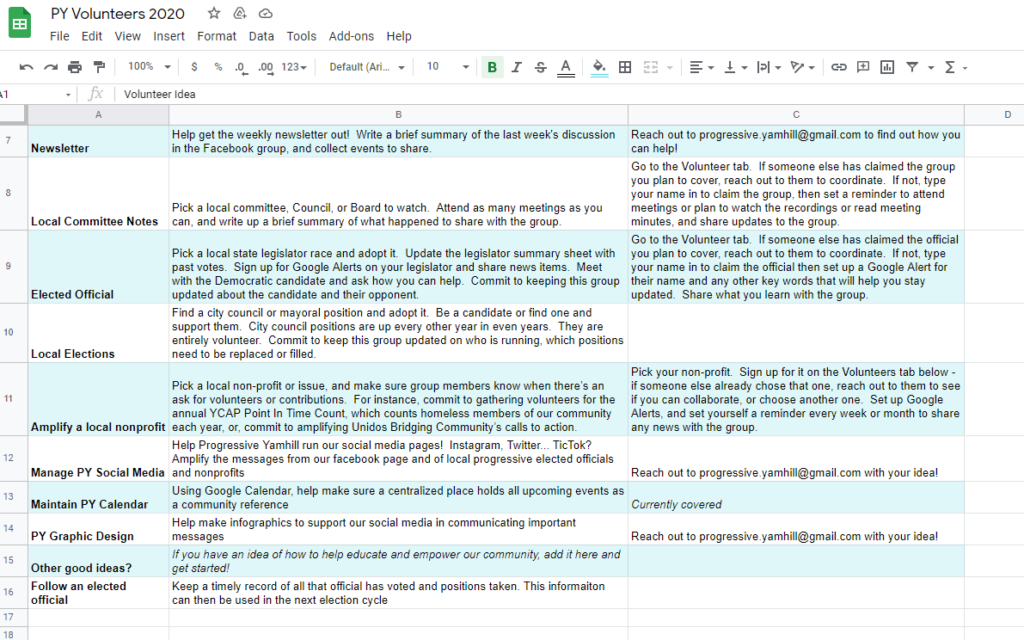Click the Insert comment icon
This screenshot has height=640, width=1024.
click(863, 67)
